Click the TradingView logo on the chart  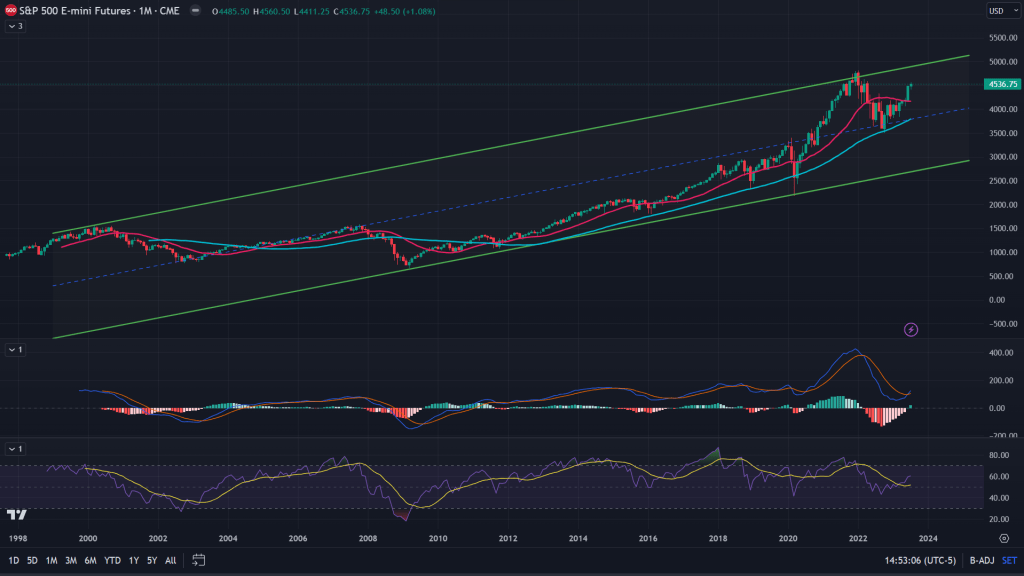point(16,515)
